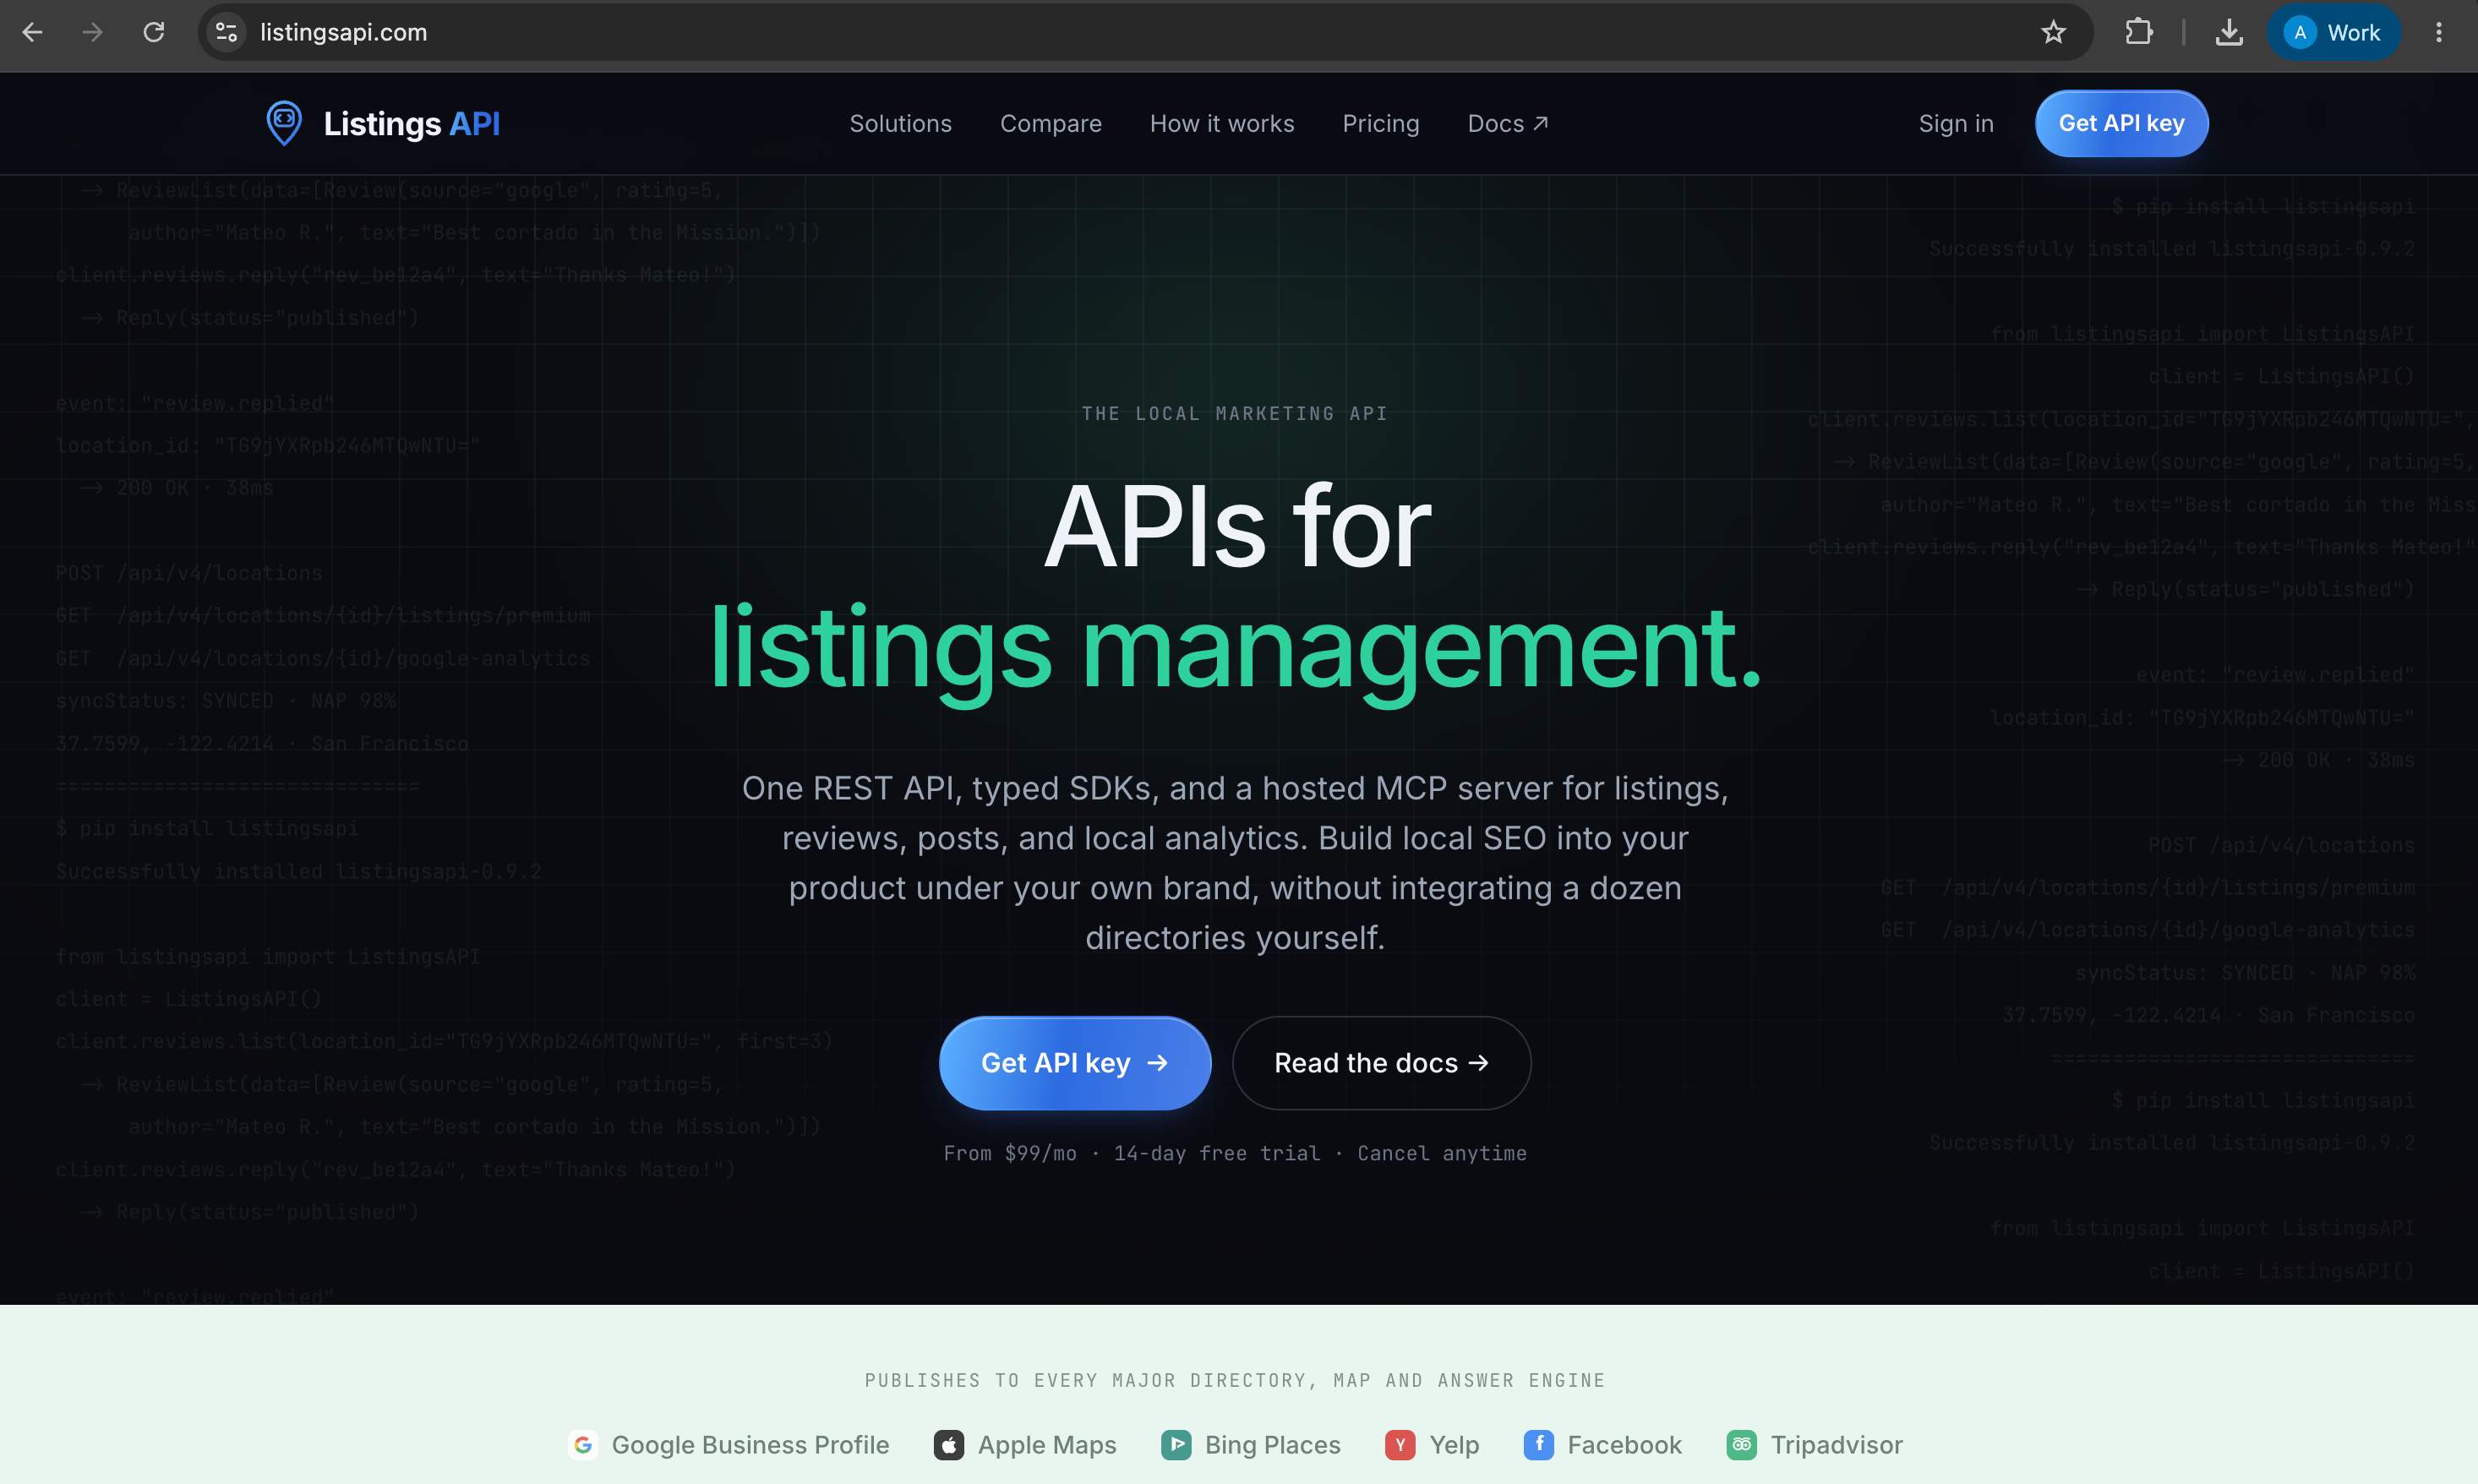Click the browser back arrow
The image size is (2478, 1484).
click(32, 32)
